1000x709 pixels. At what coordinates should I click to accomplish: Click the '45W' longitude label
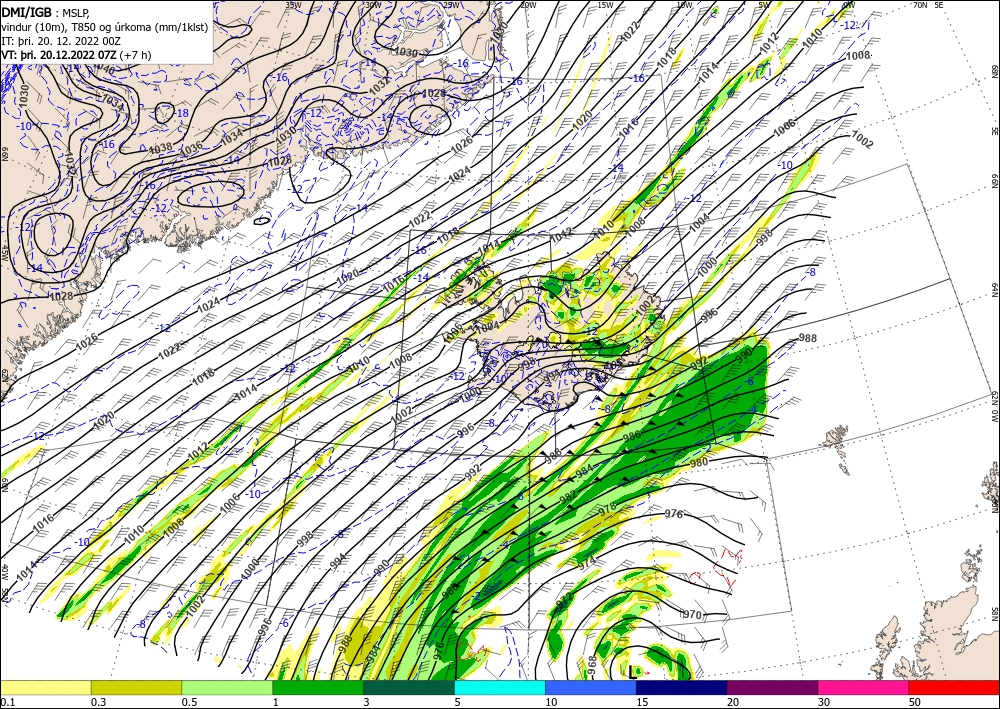[x=5, y=254]
